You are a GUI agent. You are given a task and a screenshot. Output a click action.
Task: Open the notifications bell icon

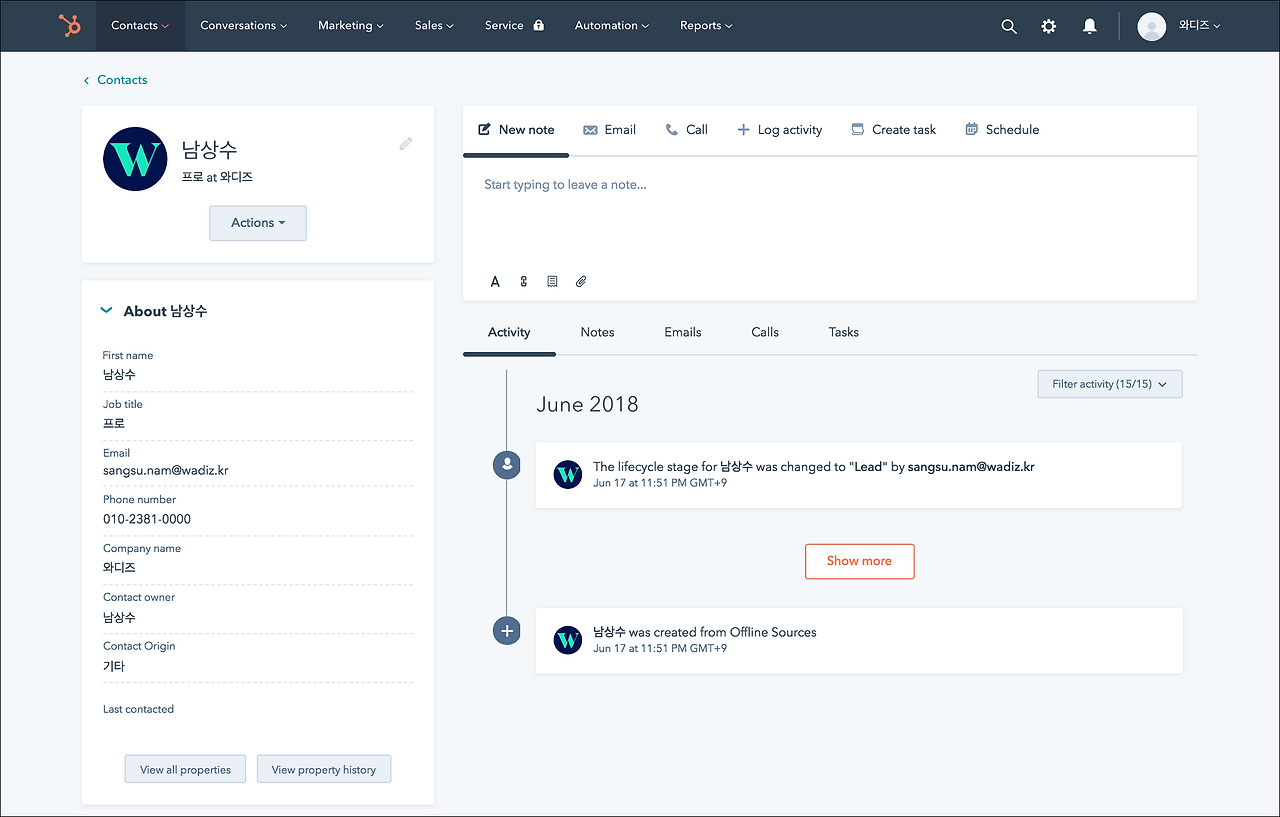pos(1090,26)
